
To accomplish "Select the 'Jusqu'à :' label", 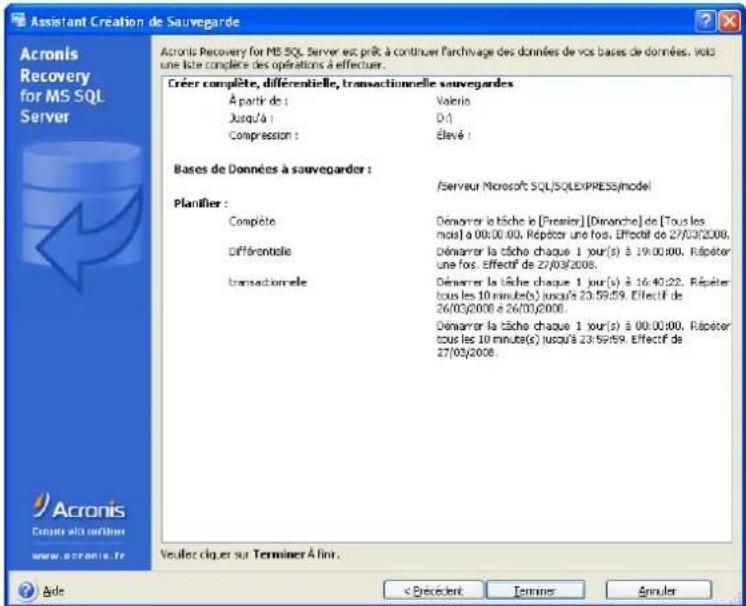I will click(251, 118).
